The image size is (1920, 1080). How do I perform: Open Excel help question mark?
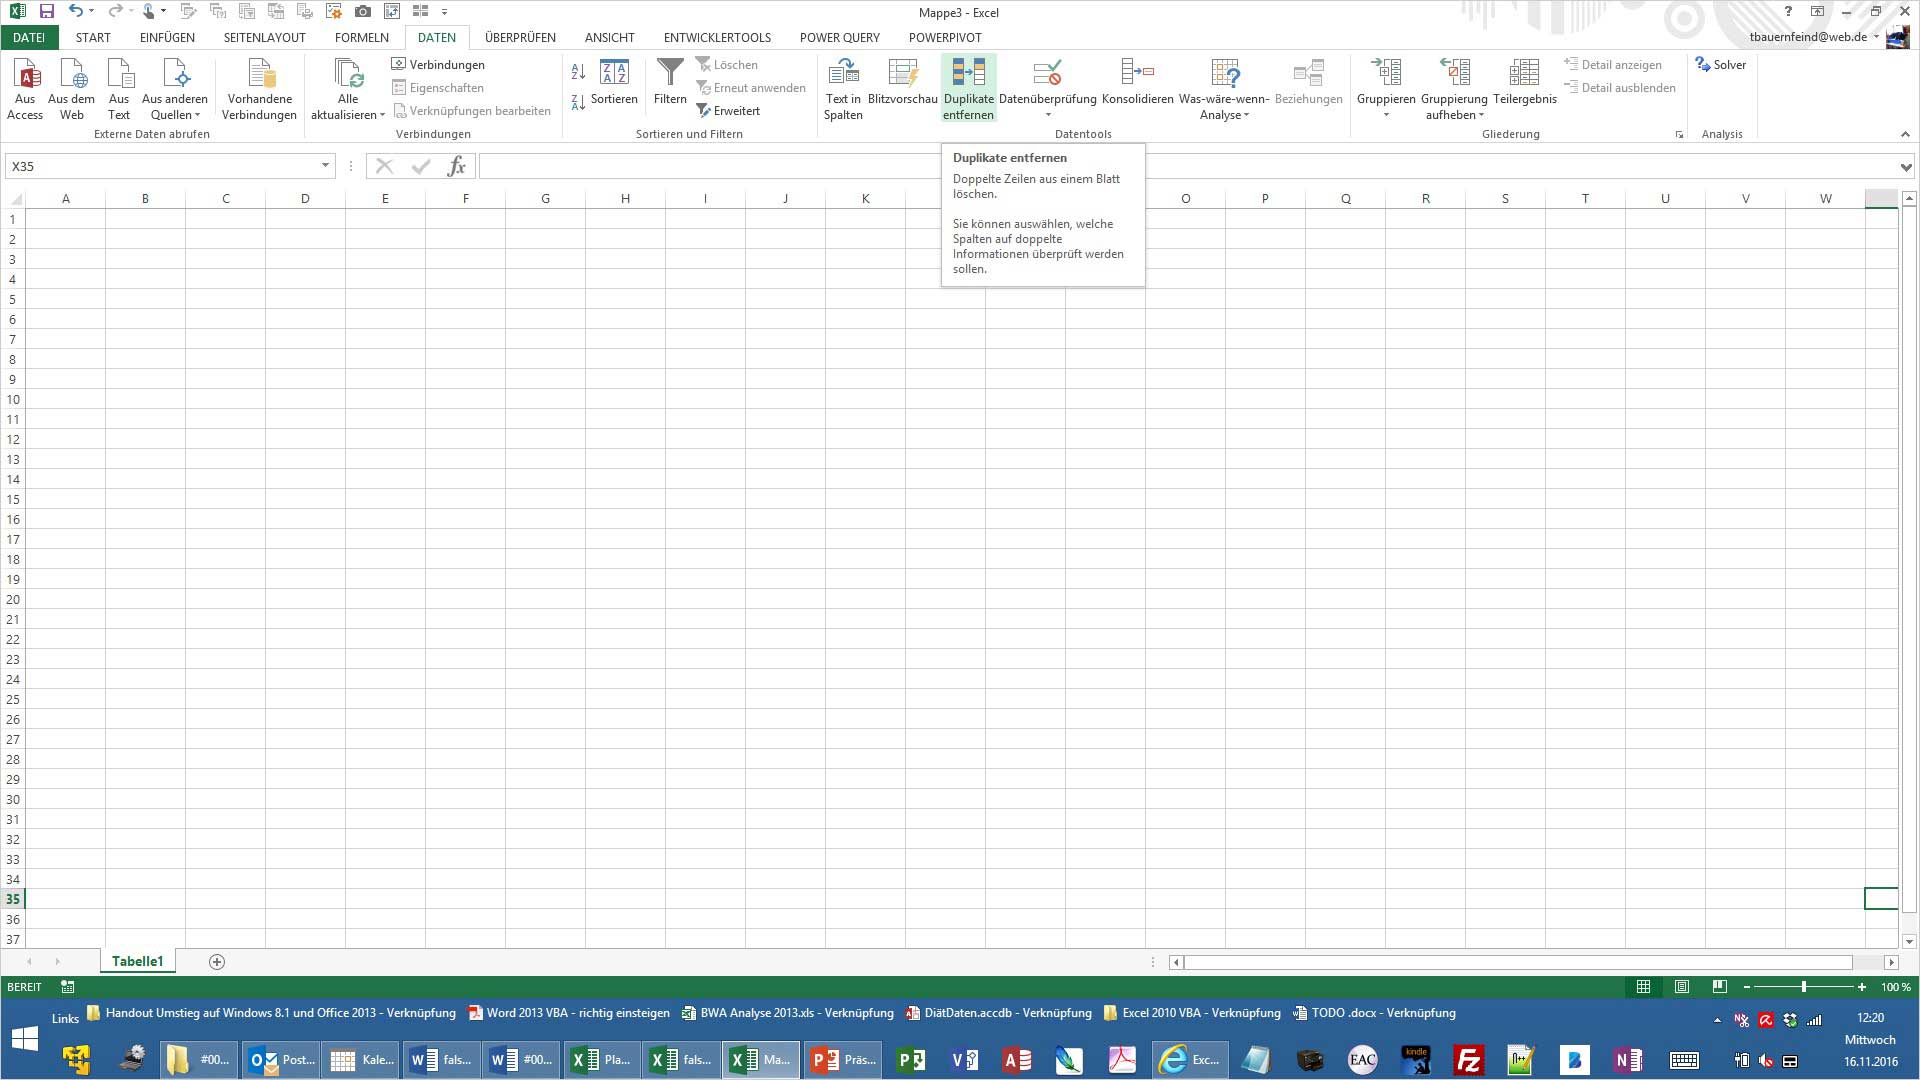point(1788,12)
